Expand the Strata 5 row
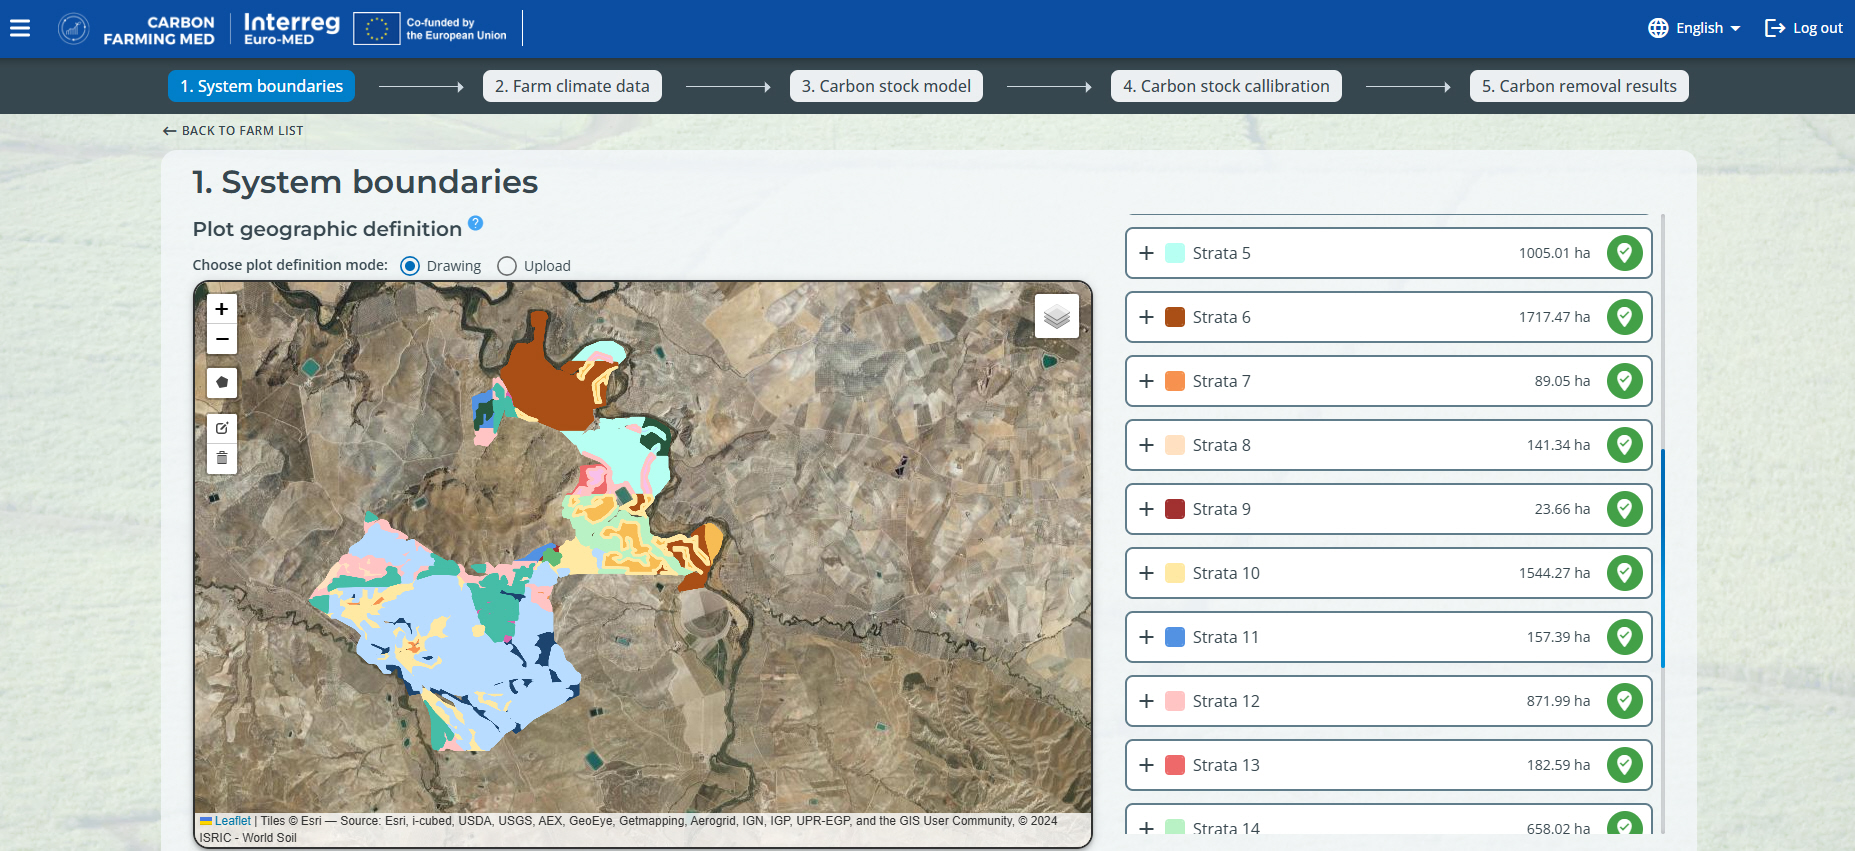The height and width of the screenshot is (851, 1855). tap(1146, 253)
